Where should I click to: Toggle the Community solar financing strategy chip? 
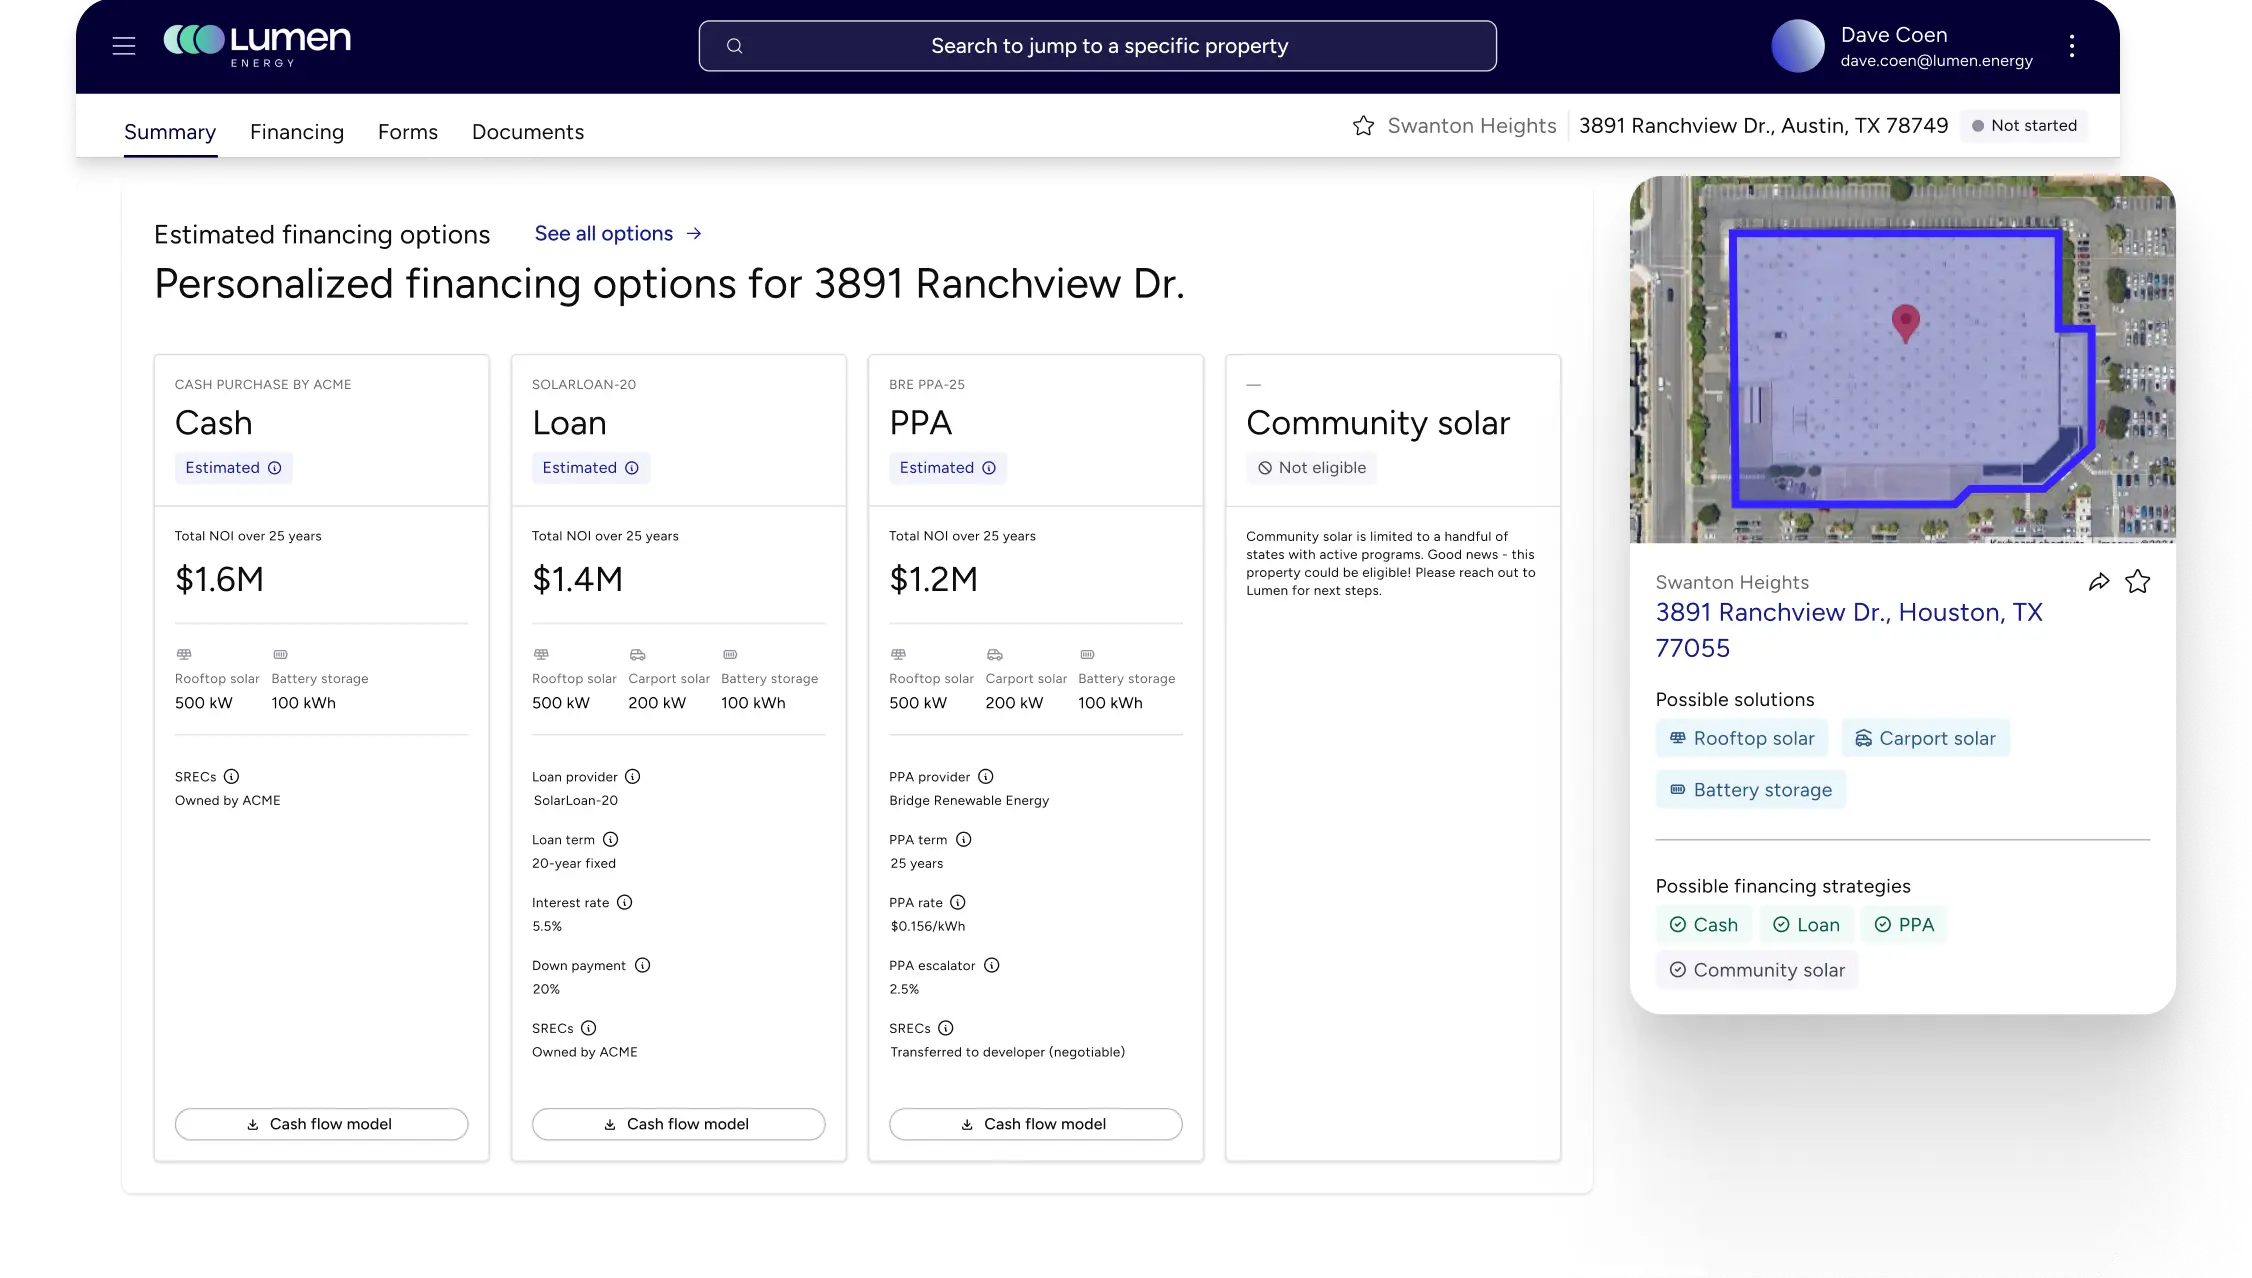[x=1757, y=970]
